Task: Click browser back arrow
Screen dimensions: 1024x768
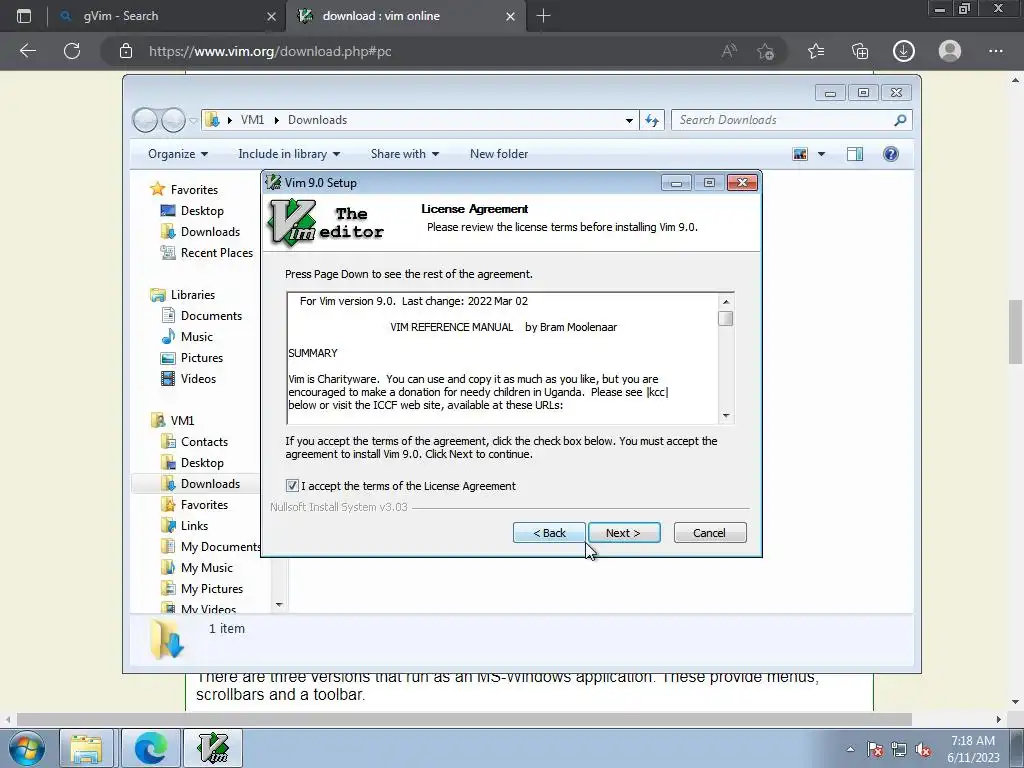Action: pyautogui.click(x=27, y=51)
